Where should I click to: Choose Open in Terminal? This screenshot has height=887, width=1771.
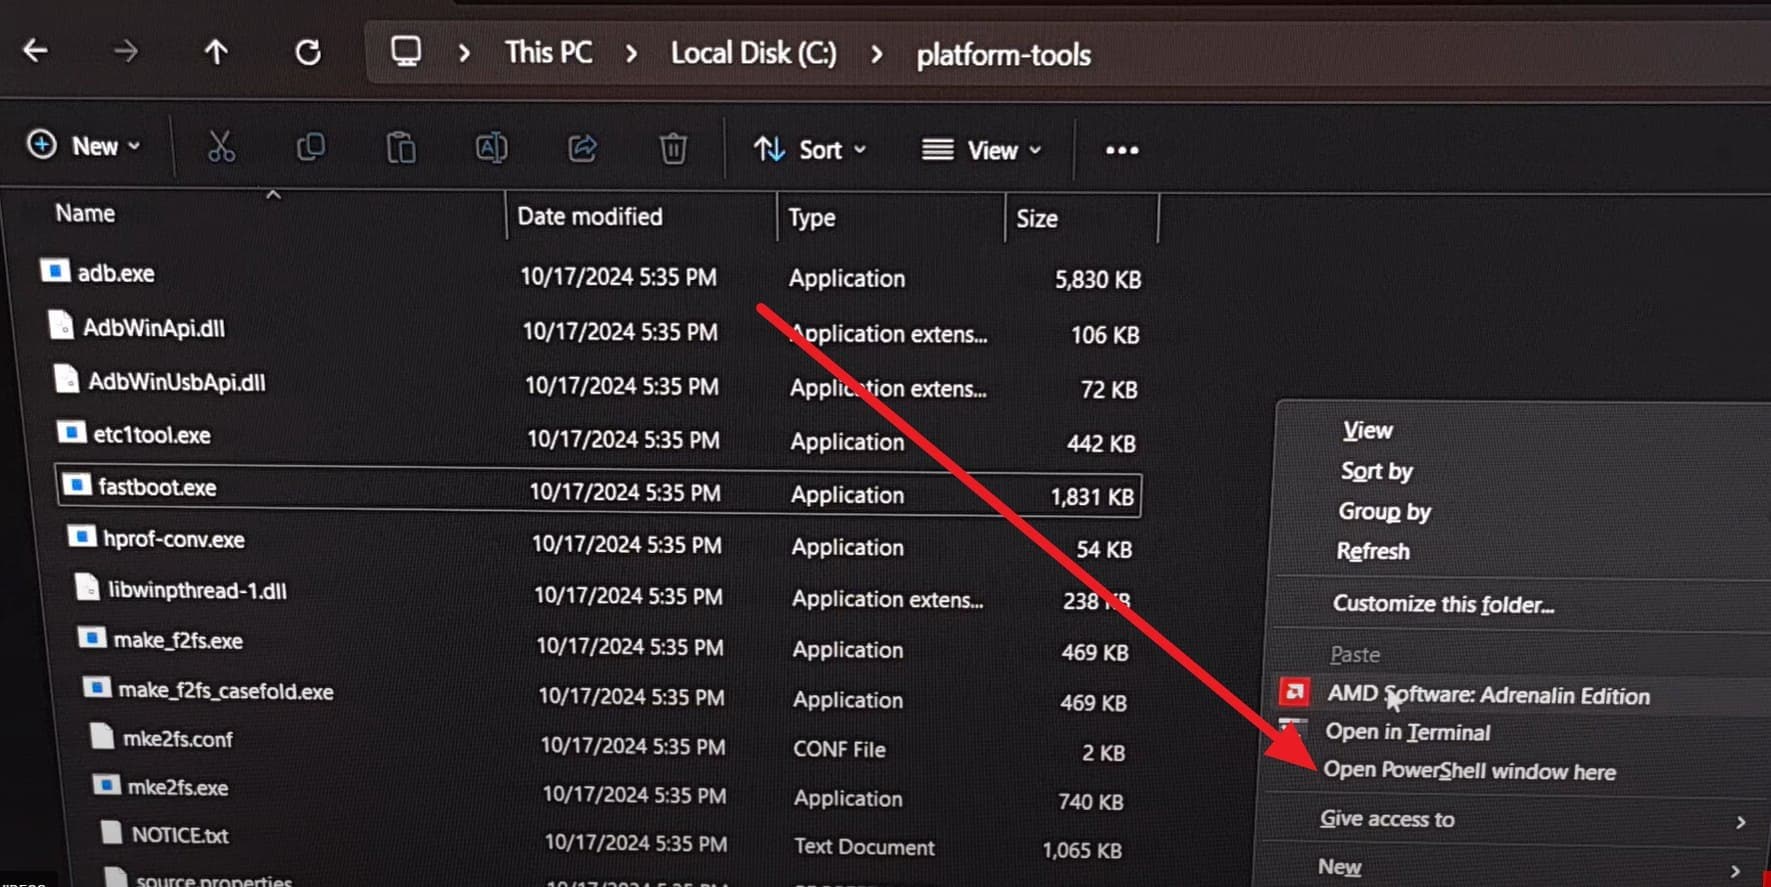pos(1408,733)
